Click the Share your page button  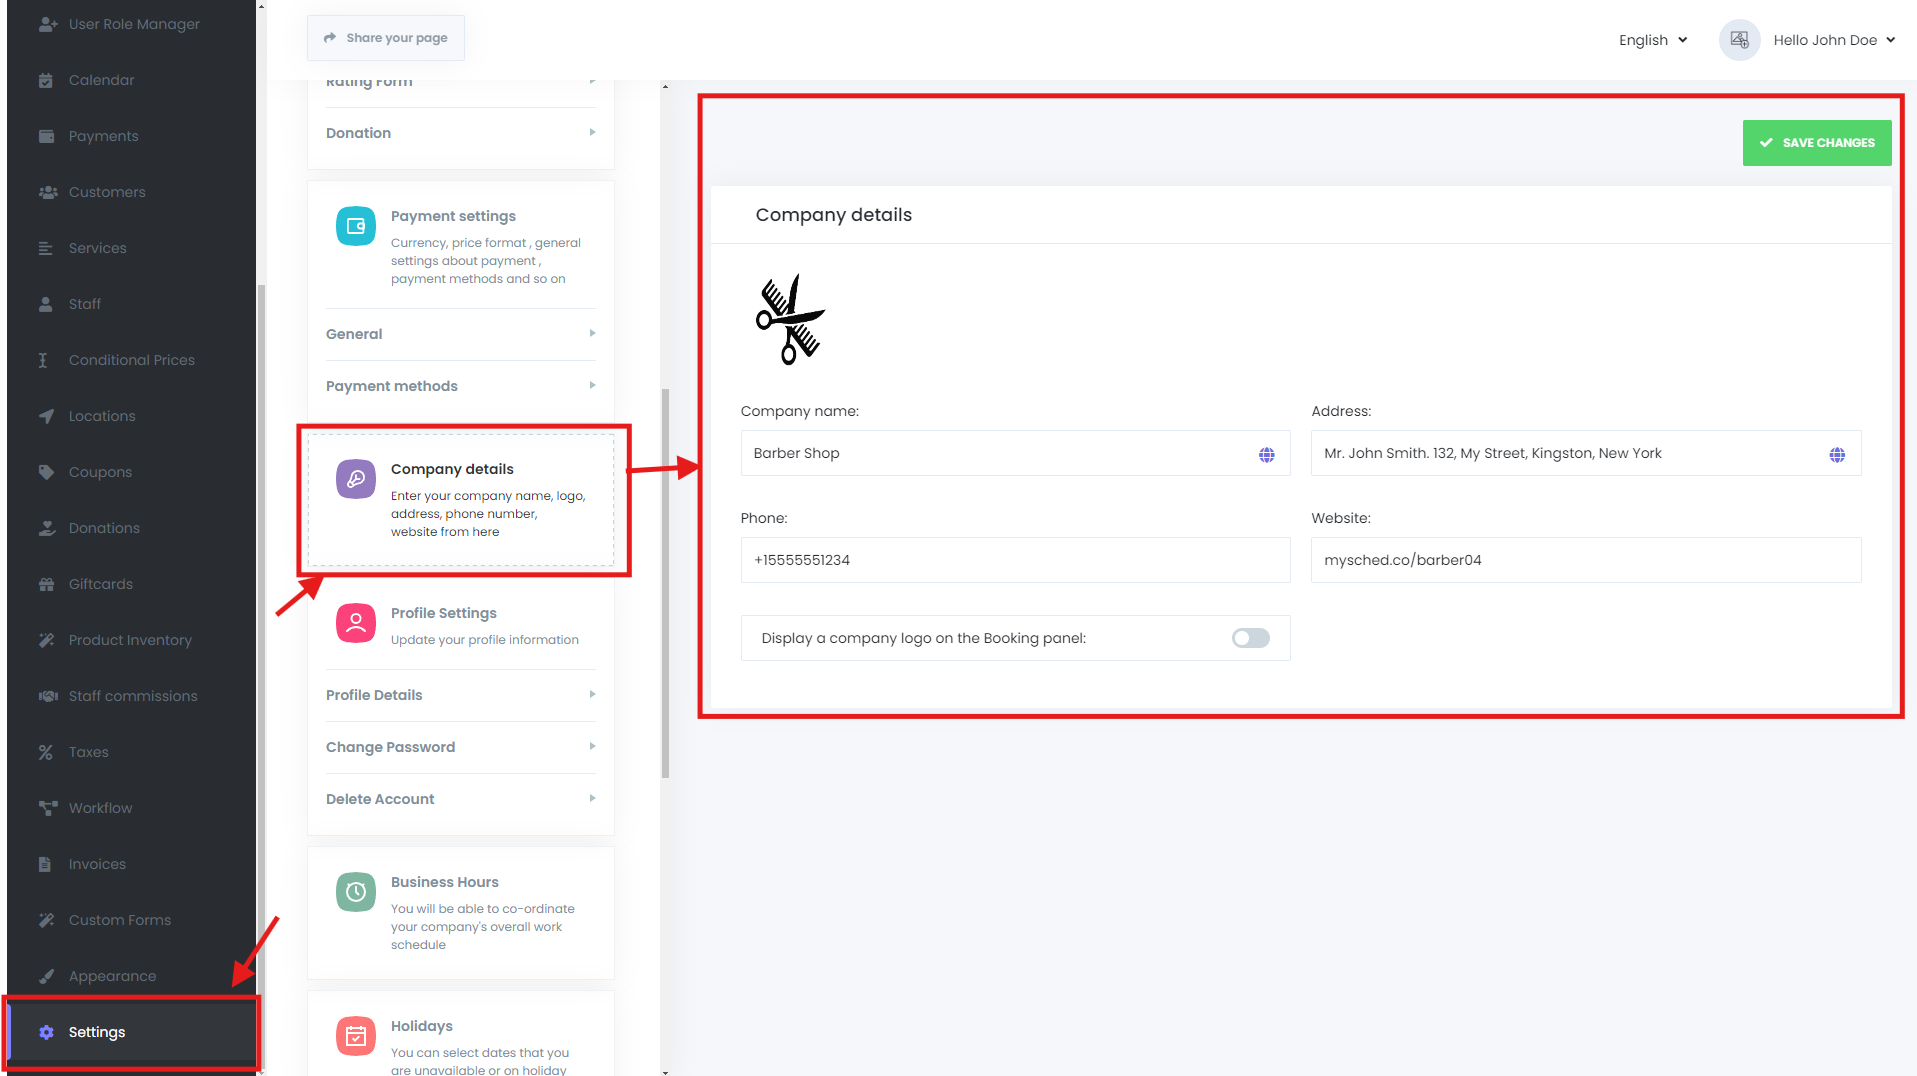386,38
